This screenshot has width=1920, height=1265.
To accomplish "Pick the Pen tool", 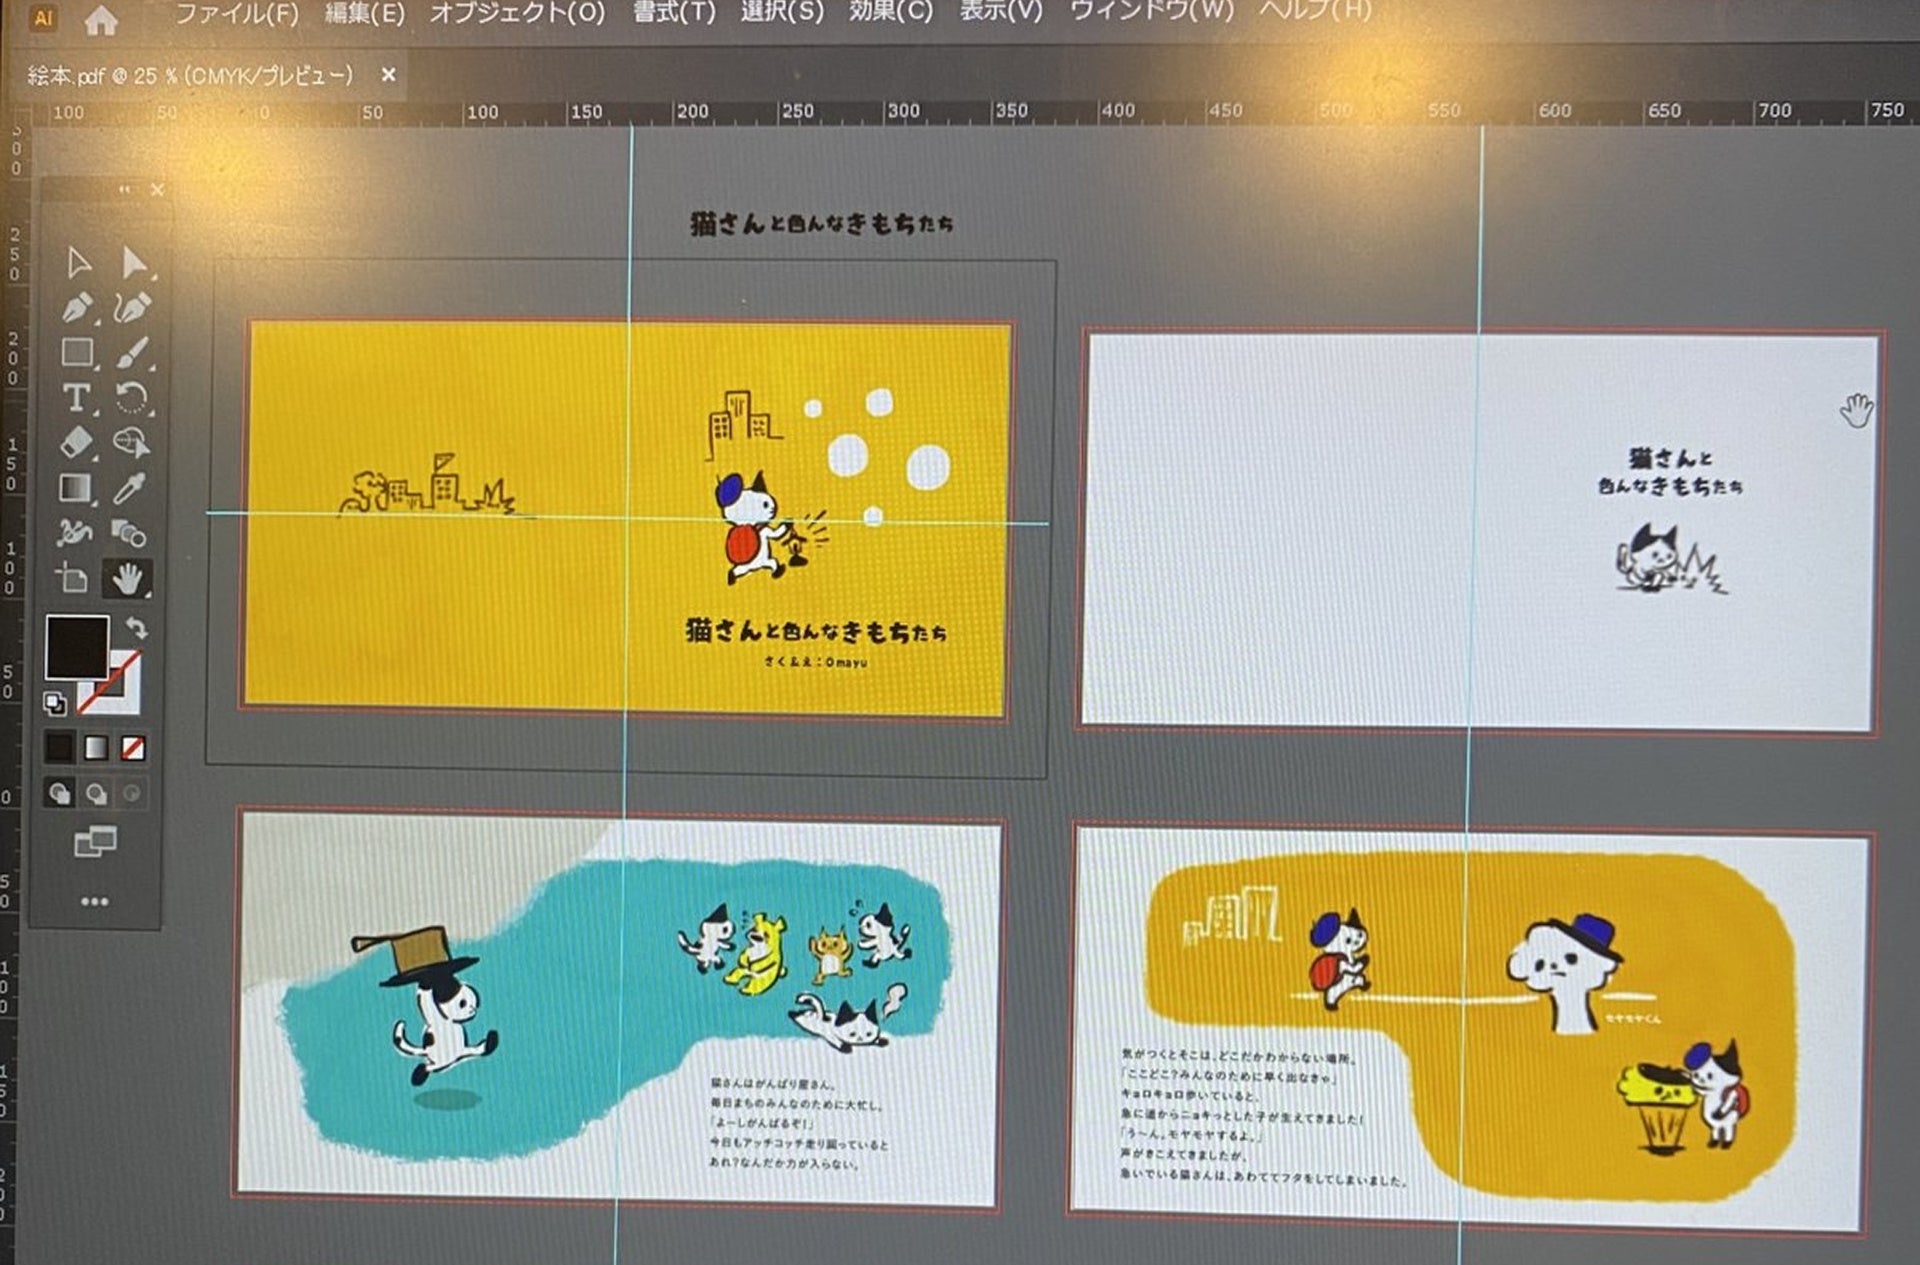I will (x=77, y=308).
